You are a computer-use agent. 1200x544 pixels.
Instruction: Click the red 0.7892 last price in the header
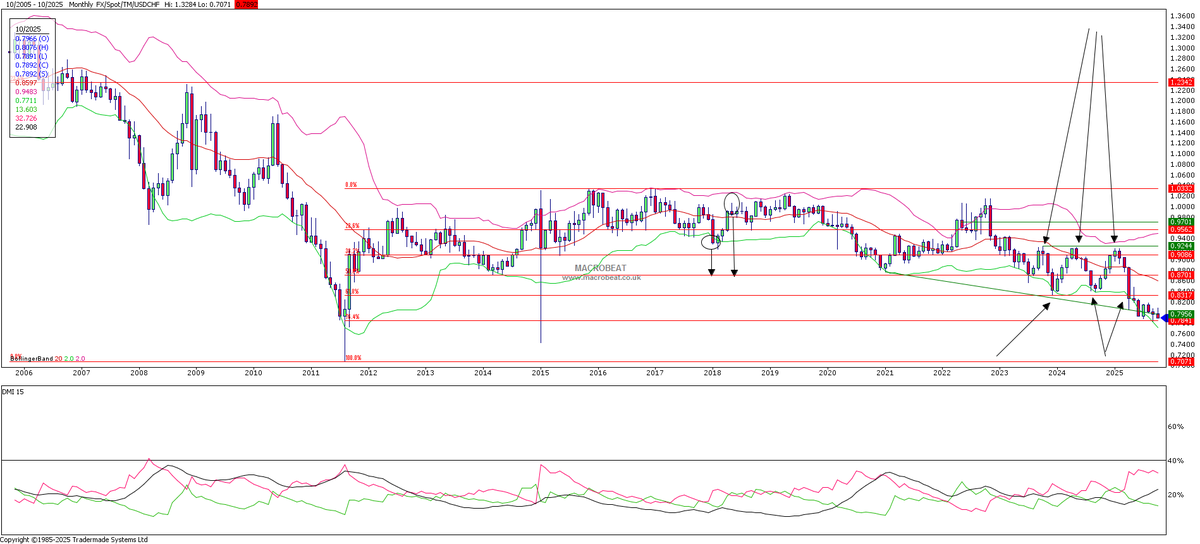246,5
